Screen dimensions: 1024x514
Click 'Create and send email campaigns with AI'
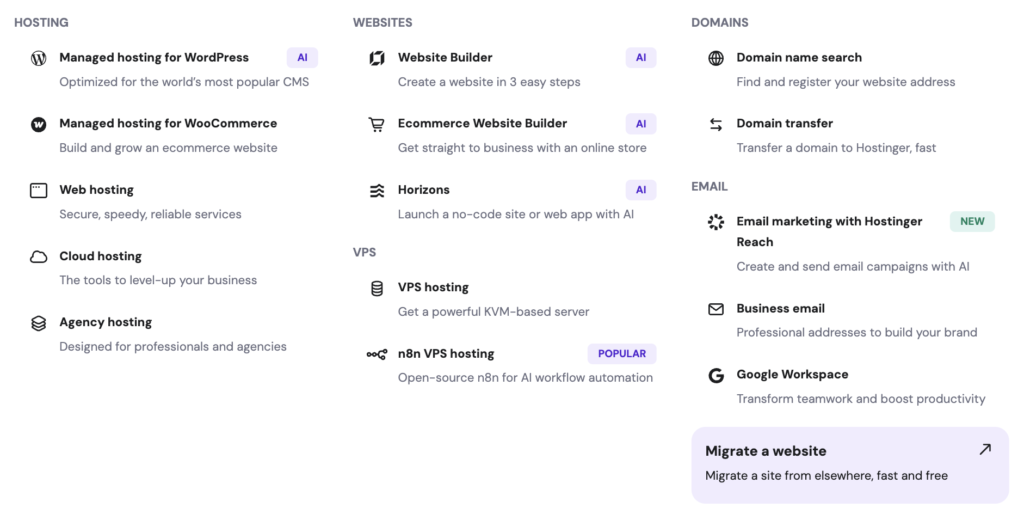pyautogui.click(x=853, y=266)
